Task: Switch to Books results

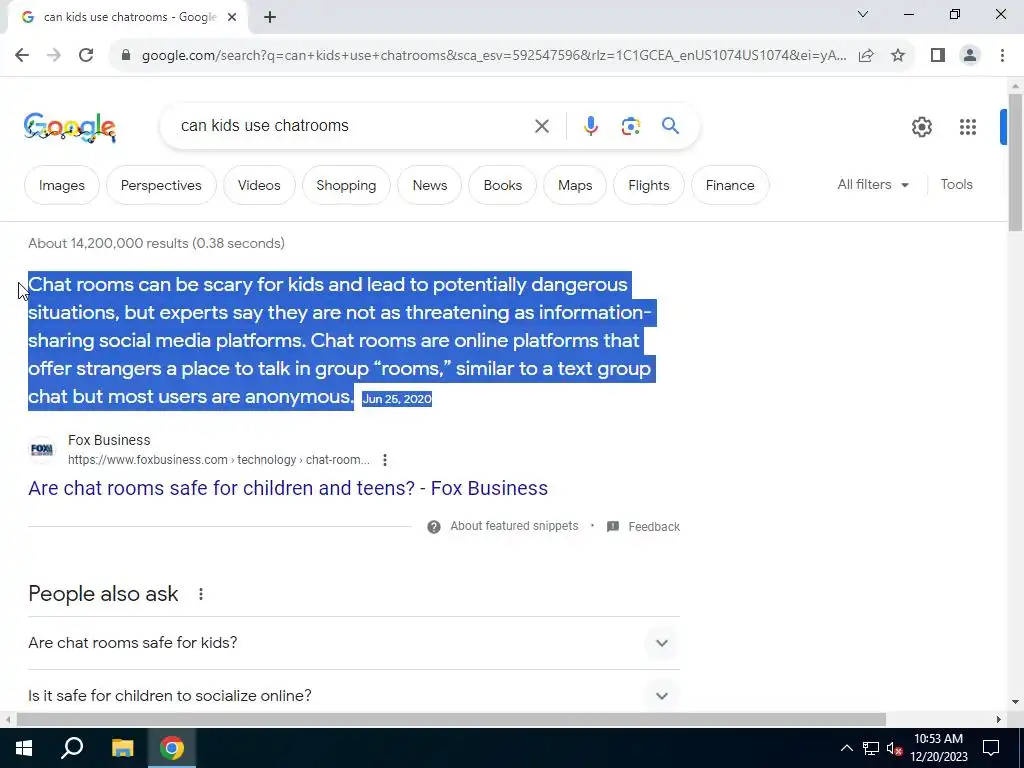Action: pos(503,185)
